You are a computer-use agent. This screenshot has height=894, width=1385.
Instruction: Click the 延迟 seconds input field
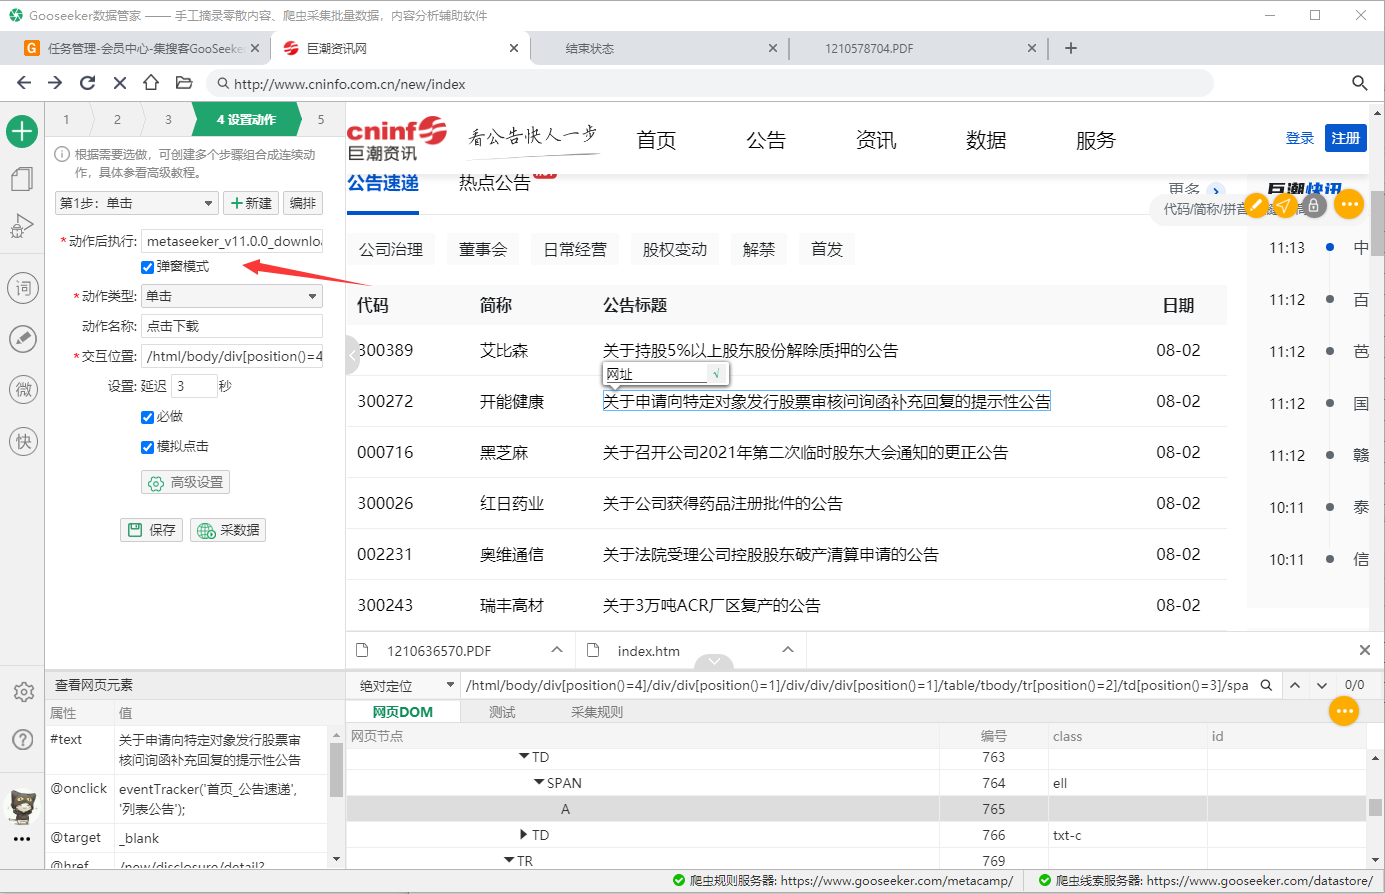tap(194, 386)
